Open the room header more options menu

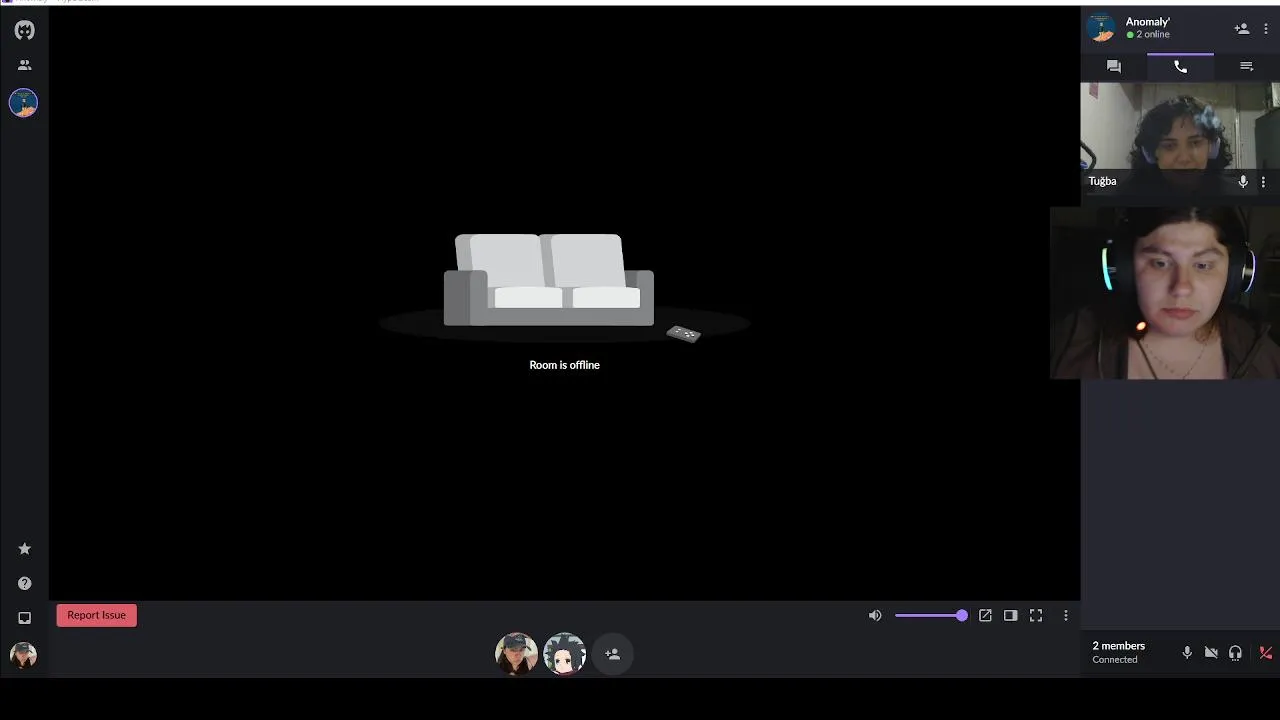pyautogui.click(x=1266, y=29)
